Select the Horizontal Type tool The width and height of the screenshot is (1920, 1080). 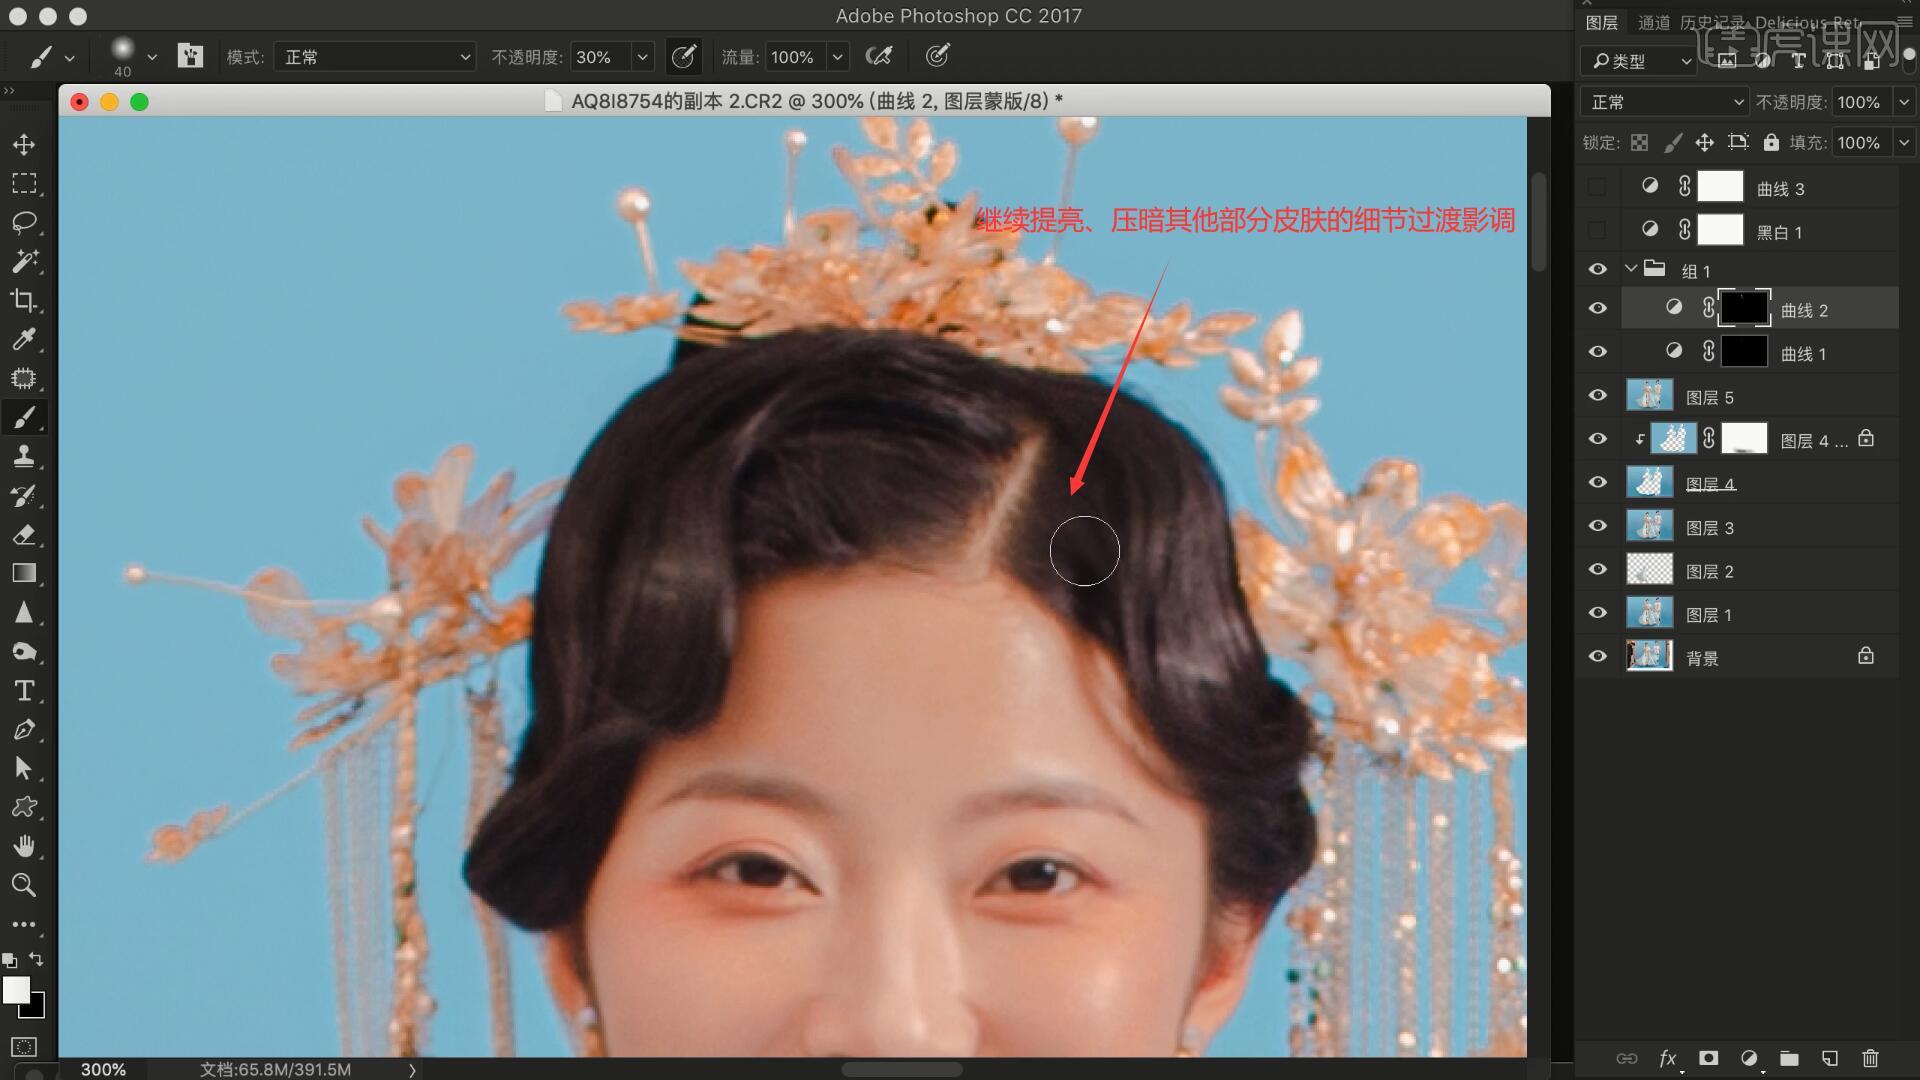tap(24, 691)
